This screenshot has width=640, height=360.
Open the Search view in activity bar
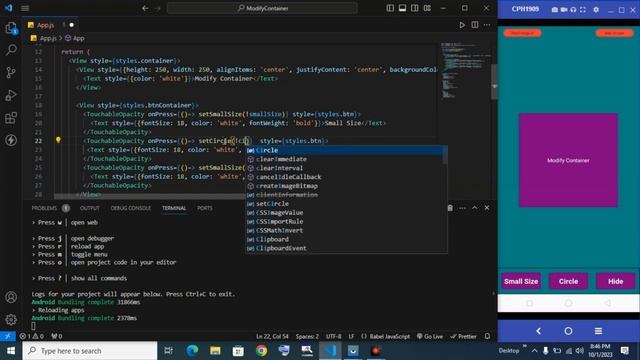pyautogui.click(x=11, y=50)
